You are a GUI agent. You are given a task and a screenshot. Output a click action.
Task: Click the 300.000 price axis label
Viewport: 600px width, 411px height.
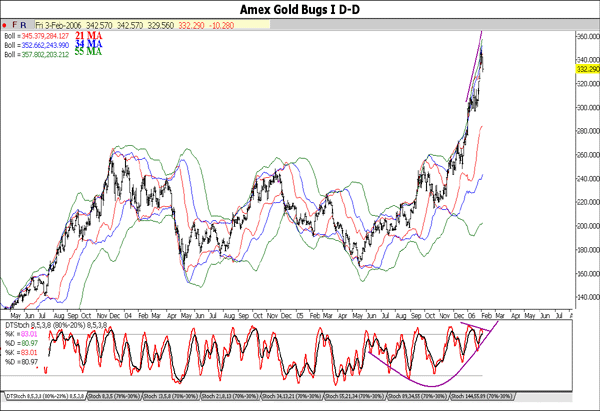point(588,108)
